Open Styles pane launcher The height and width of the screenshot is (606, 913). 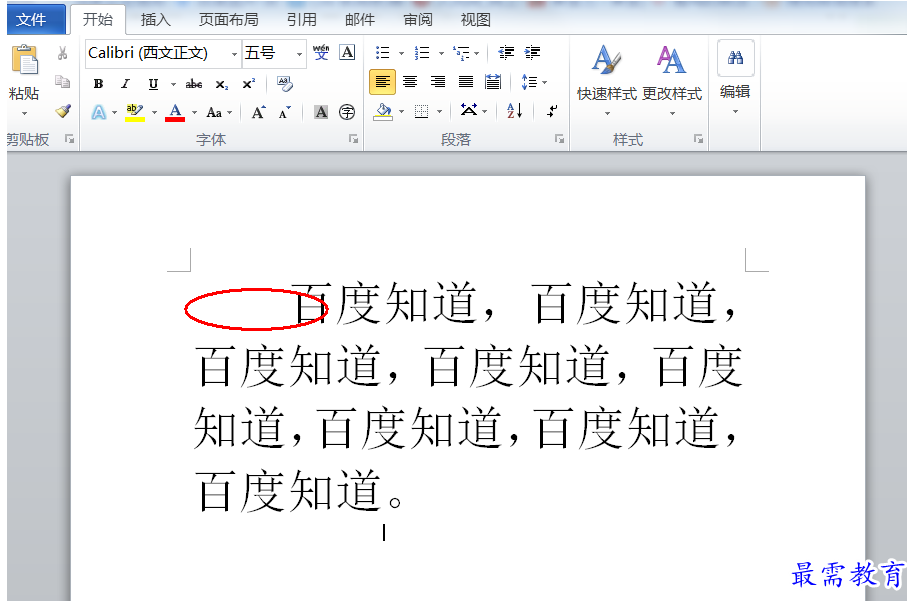point(698,139)
